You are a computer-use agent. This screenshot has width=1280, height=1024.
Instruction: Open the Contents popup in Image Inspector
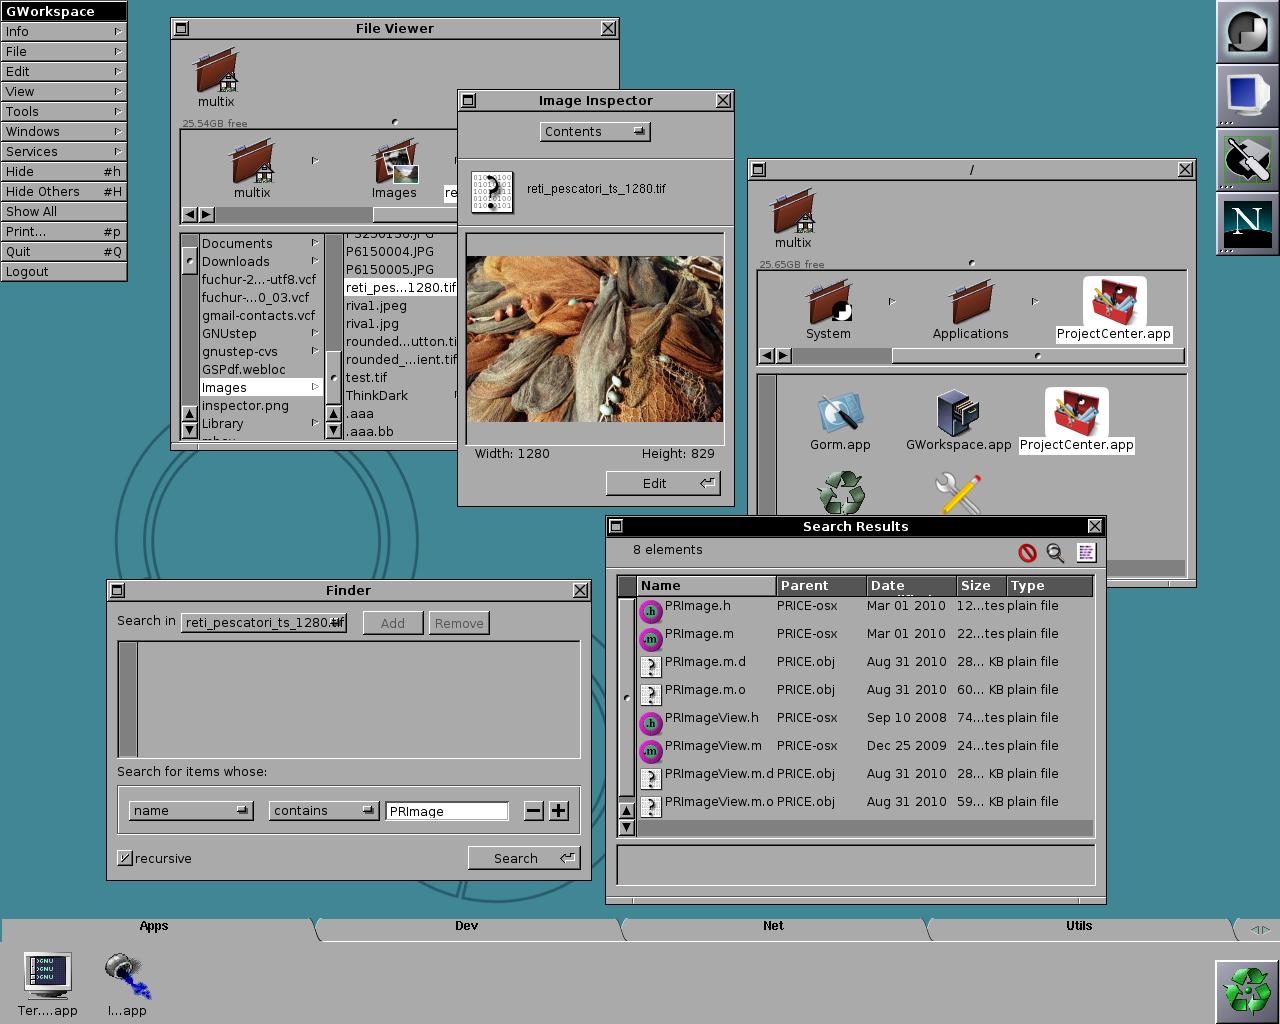(x=595, y=131)
